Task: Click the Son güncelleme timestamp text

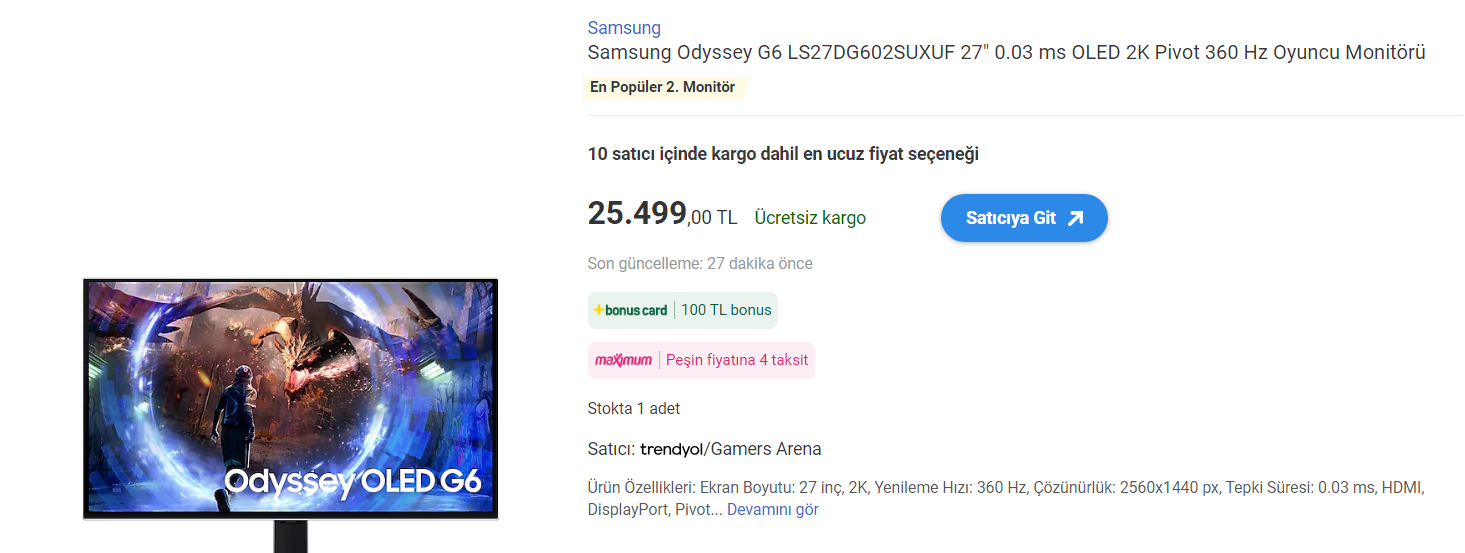Action: pos(700,264)
